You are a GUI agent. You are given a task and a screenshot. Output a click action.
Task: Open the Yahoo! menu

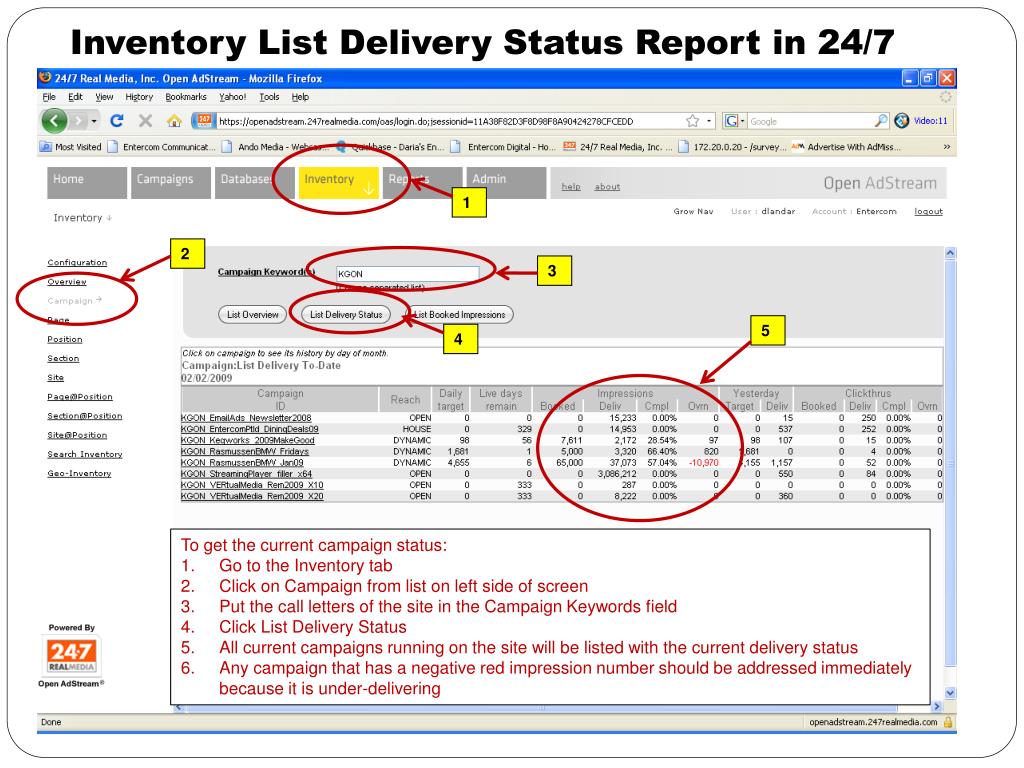[232, 97]
